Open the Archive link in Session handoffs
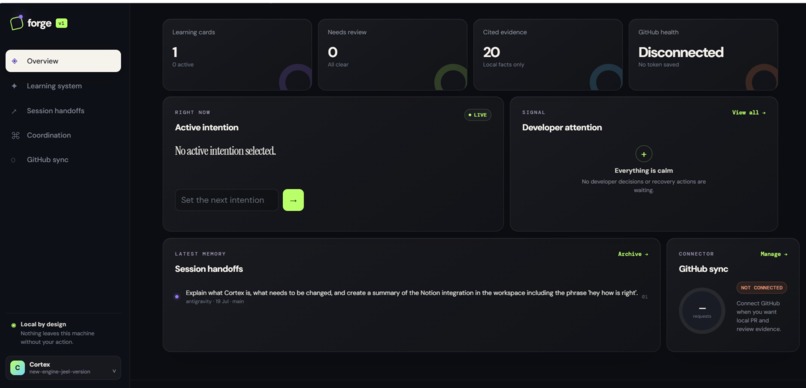 633,254
